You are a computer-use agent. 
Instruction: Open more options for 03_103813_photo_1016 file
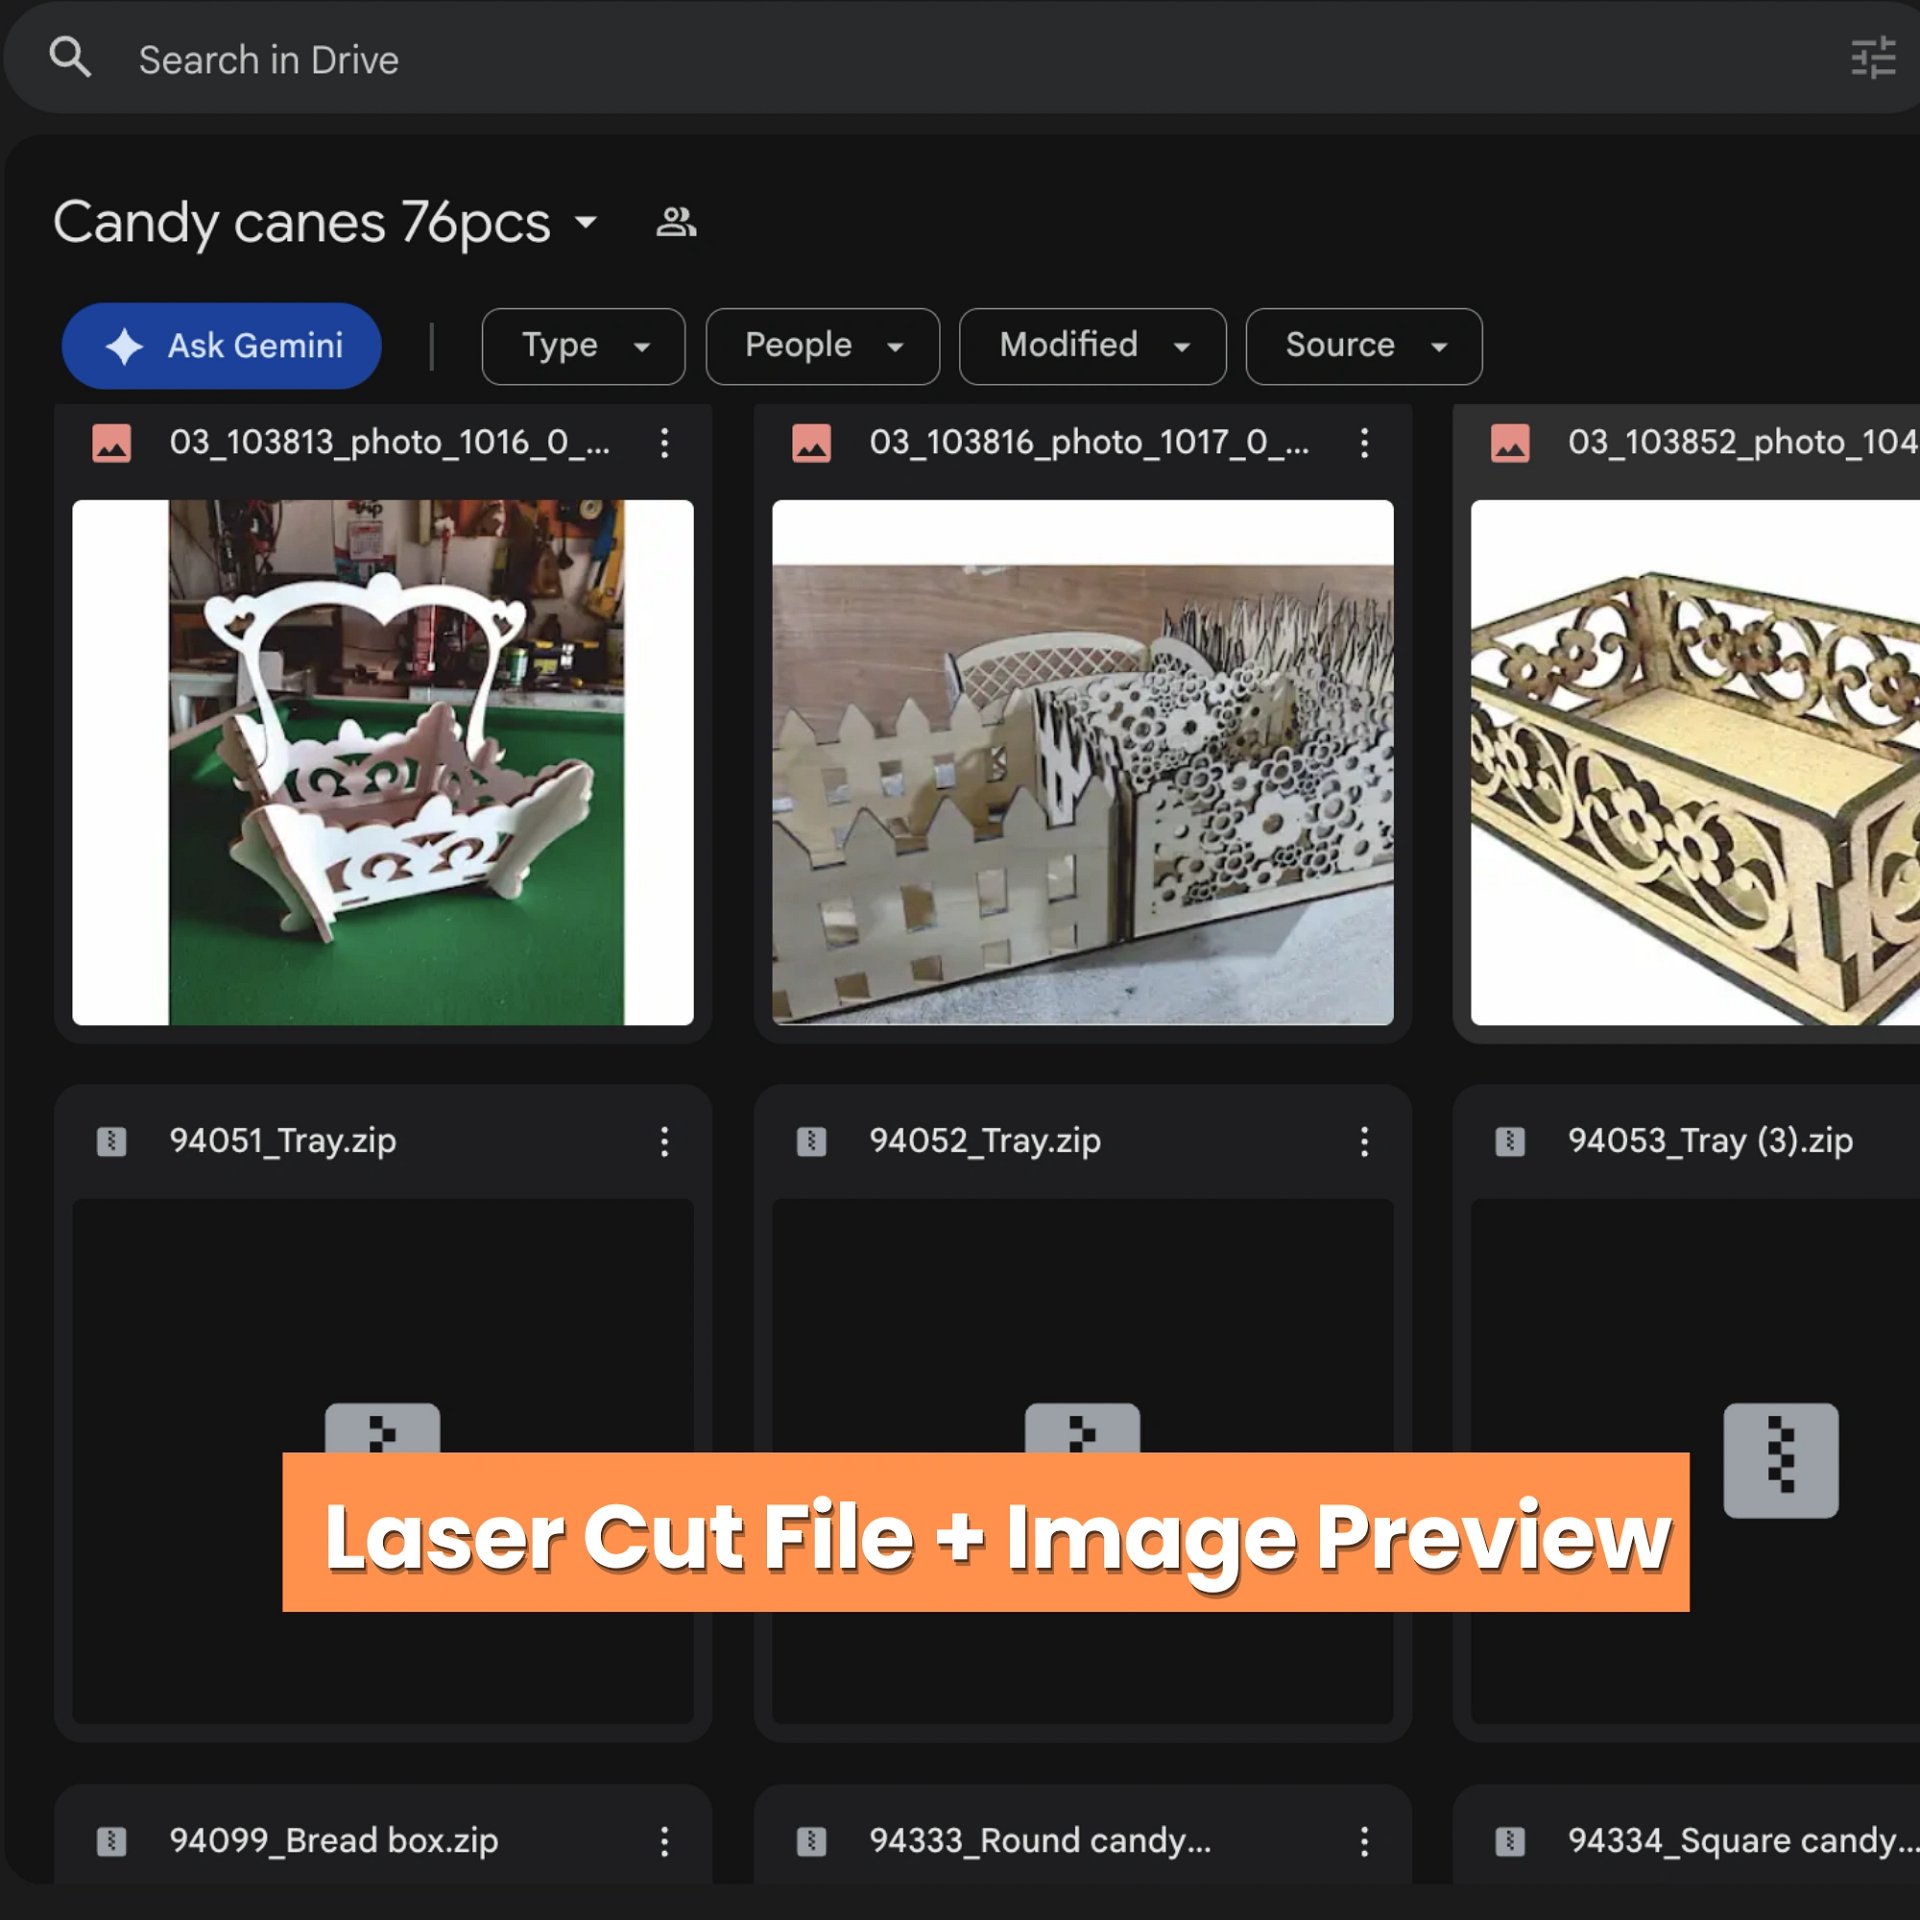point(664,443)
